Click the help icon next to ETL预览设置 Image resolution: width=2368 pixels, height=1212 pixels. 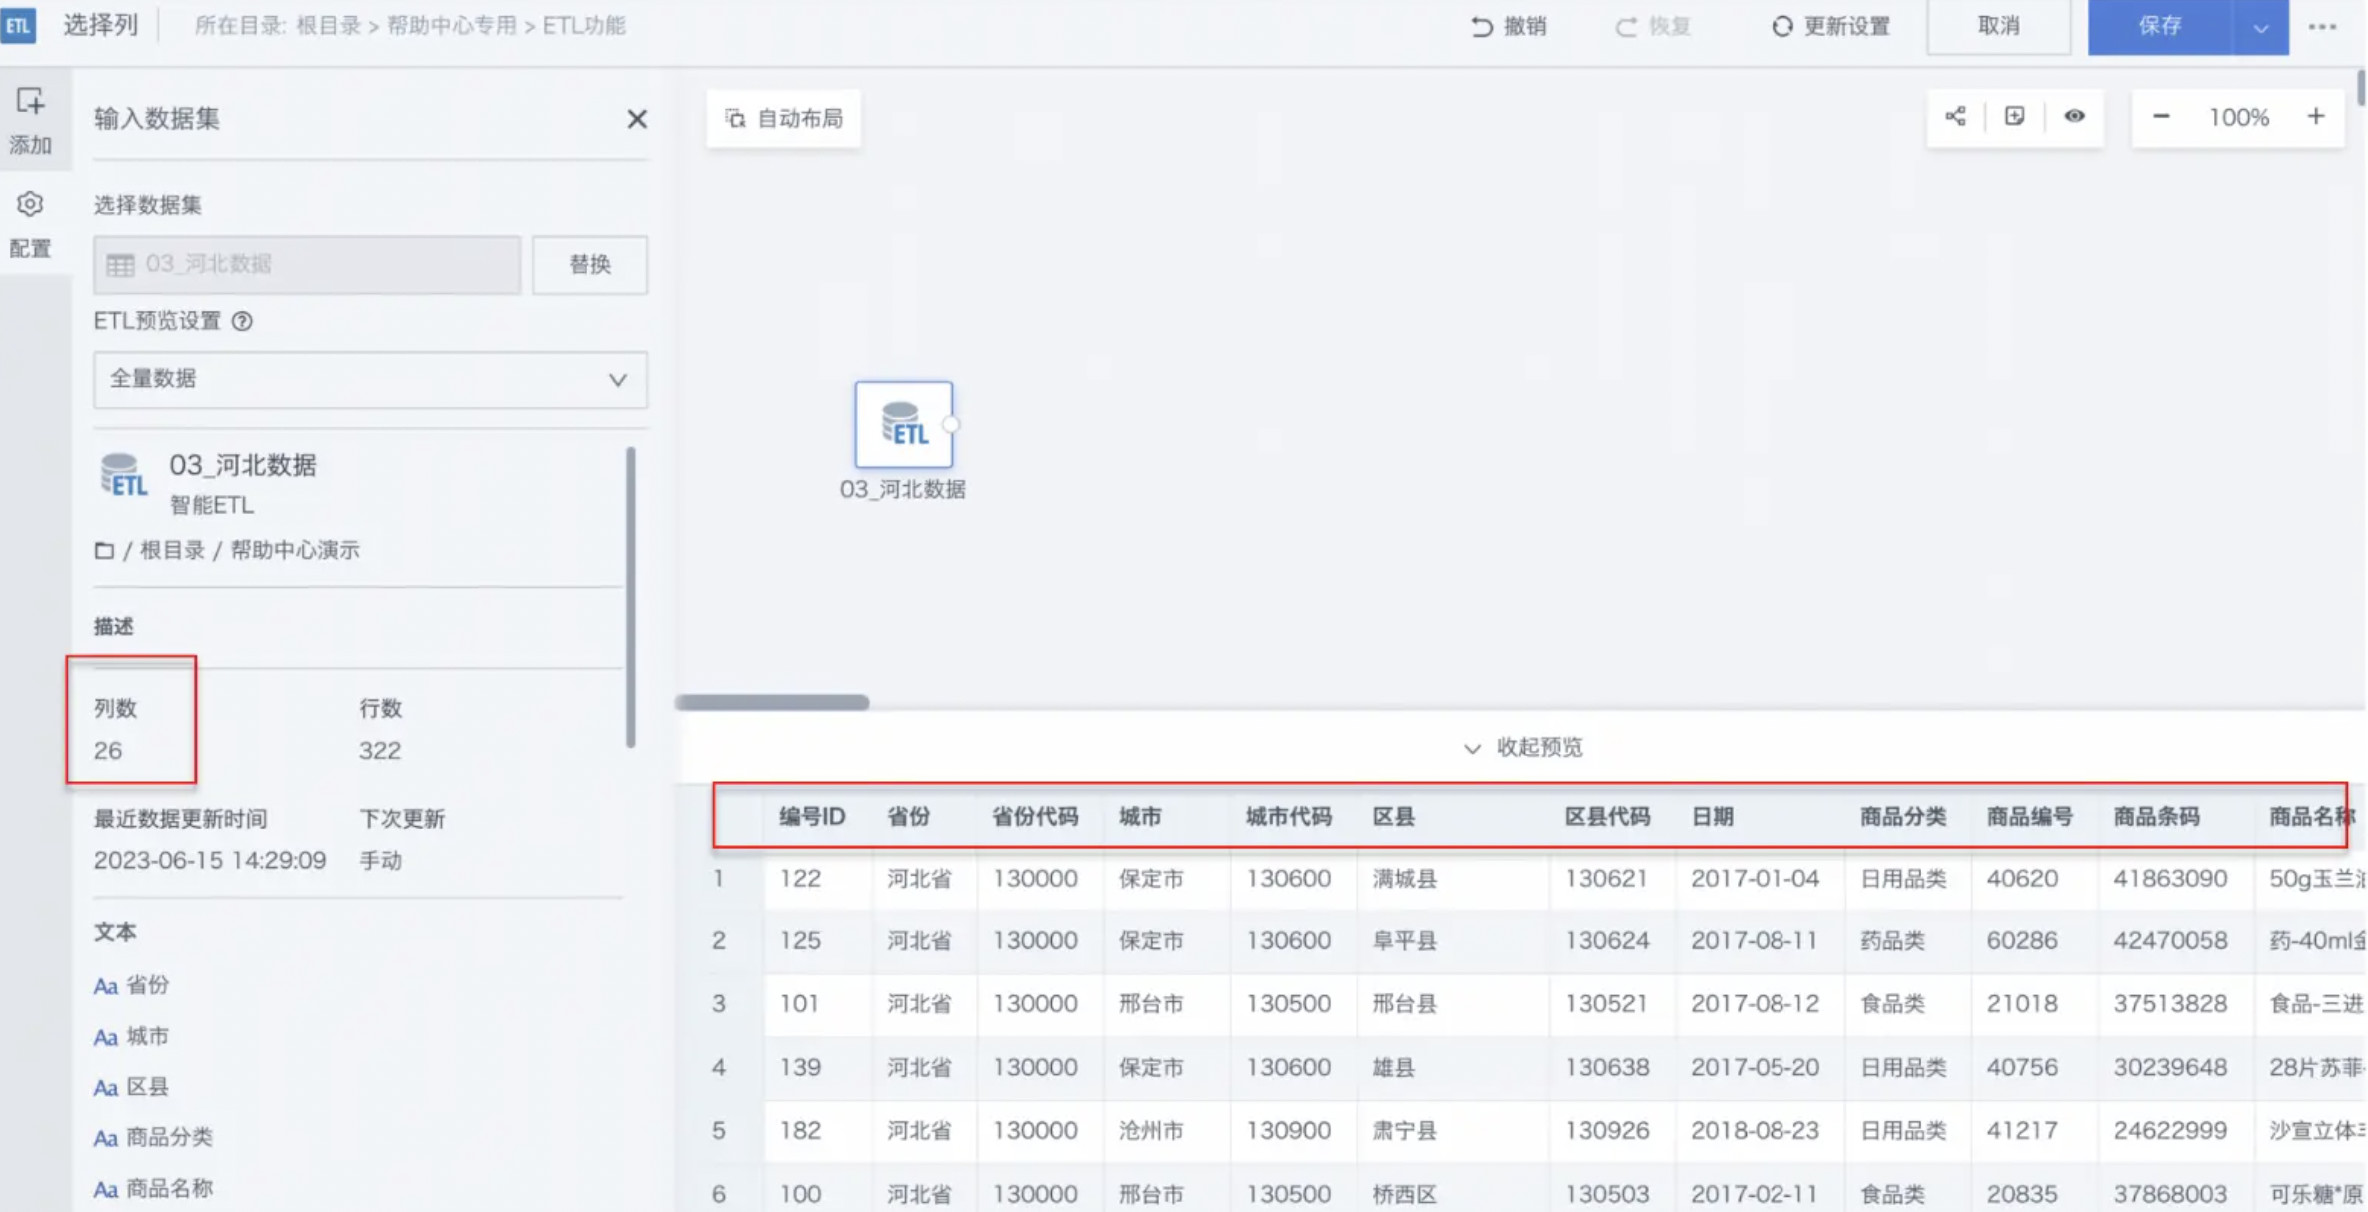[242, 321]
